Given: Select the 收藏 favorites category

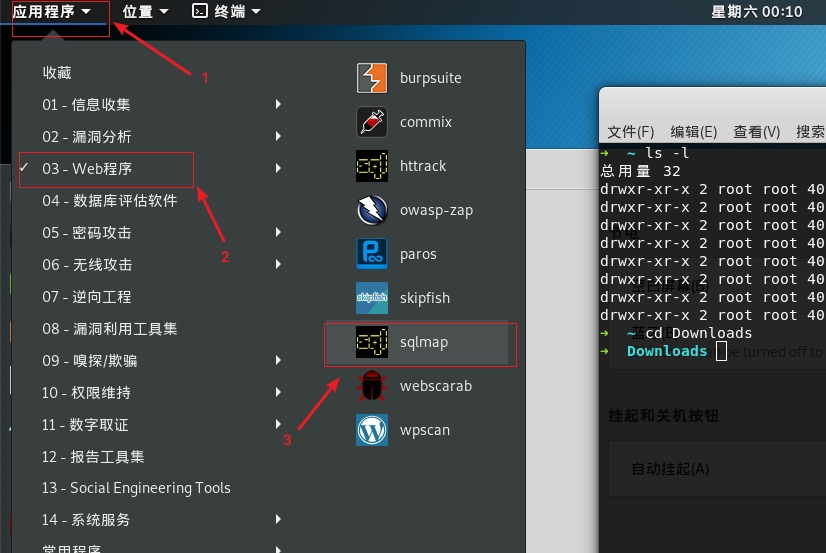Looking at the screenshot, I should [x=57, y=73].
